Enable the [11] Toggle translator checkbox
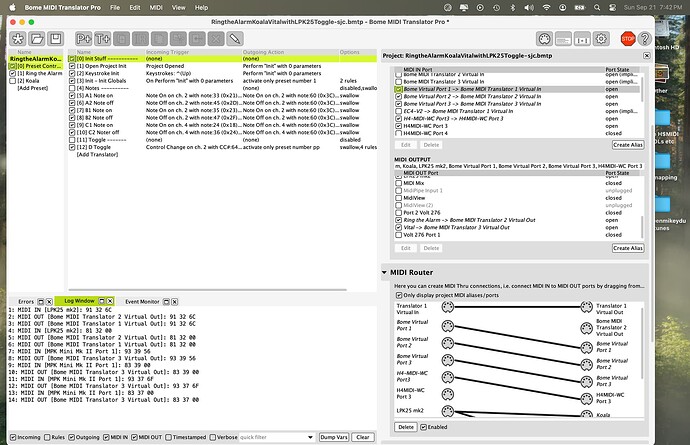The width and height of the screenshot is (690, 445). point(72,140)
